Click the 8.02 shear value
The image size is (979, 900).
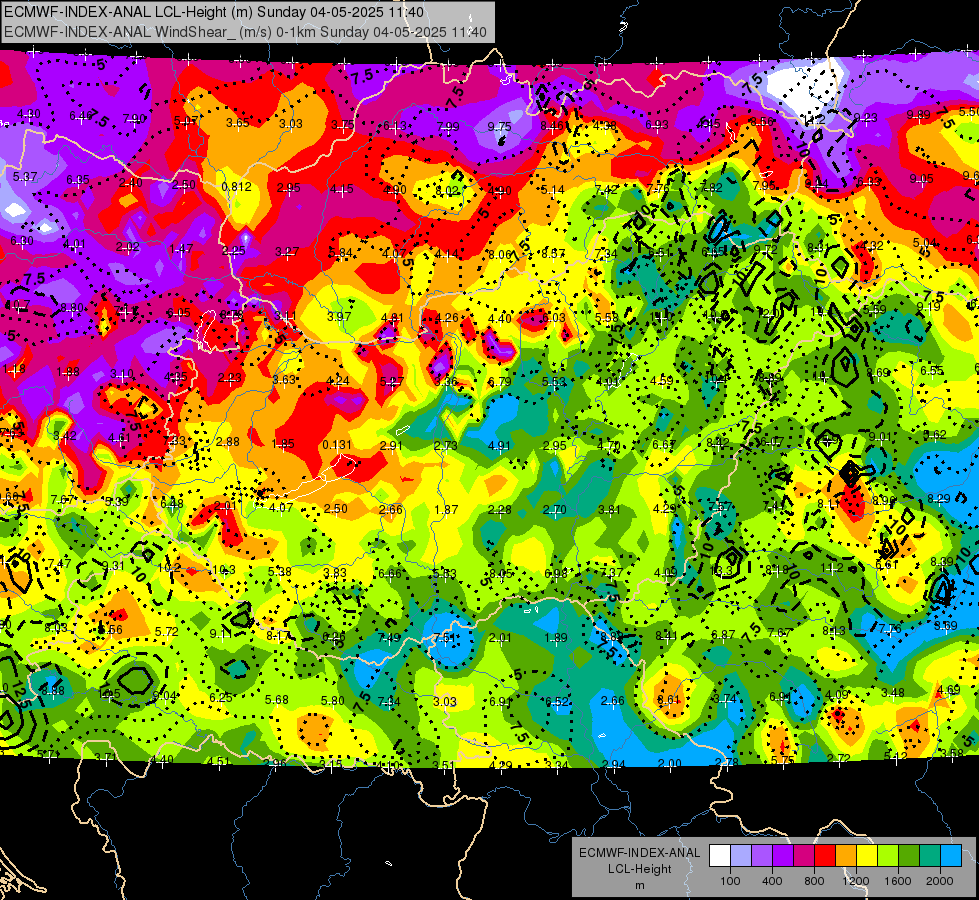(x=447, y=190)
